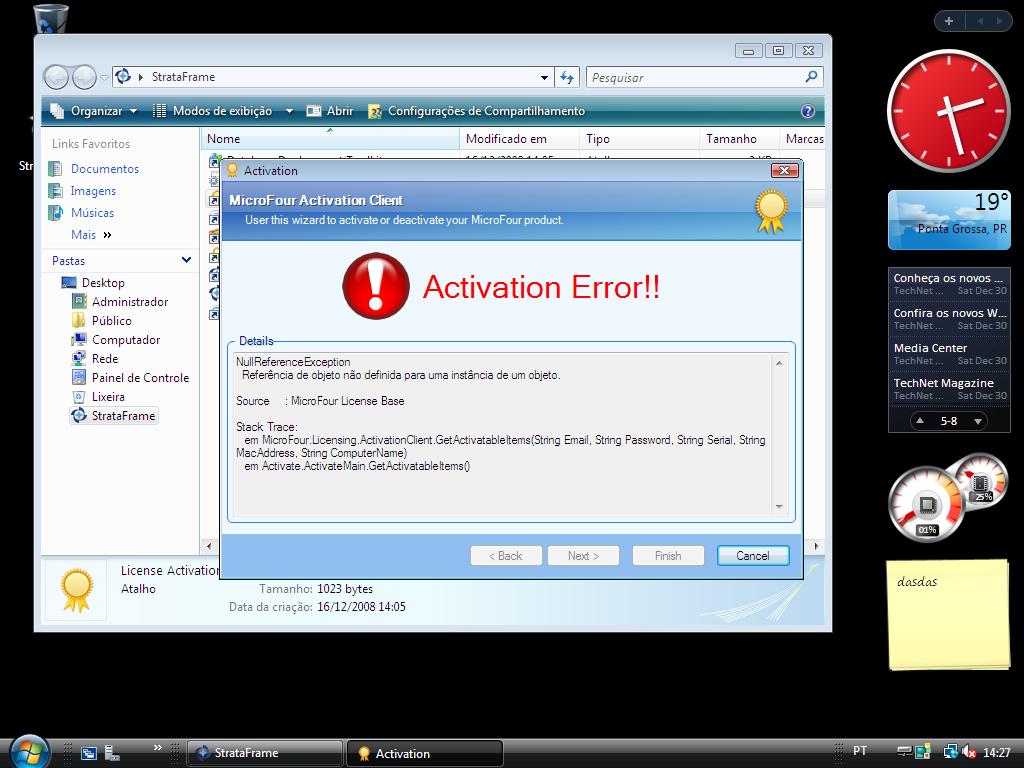Click the muted volume tray icon
Screen dimensions: 1024x768
(x=968, y=752)
